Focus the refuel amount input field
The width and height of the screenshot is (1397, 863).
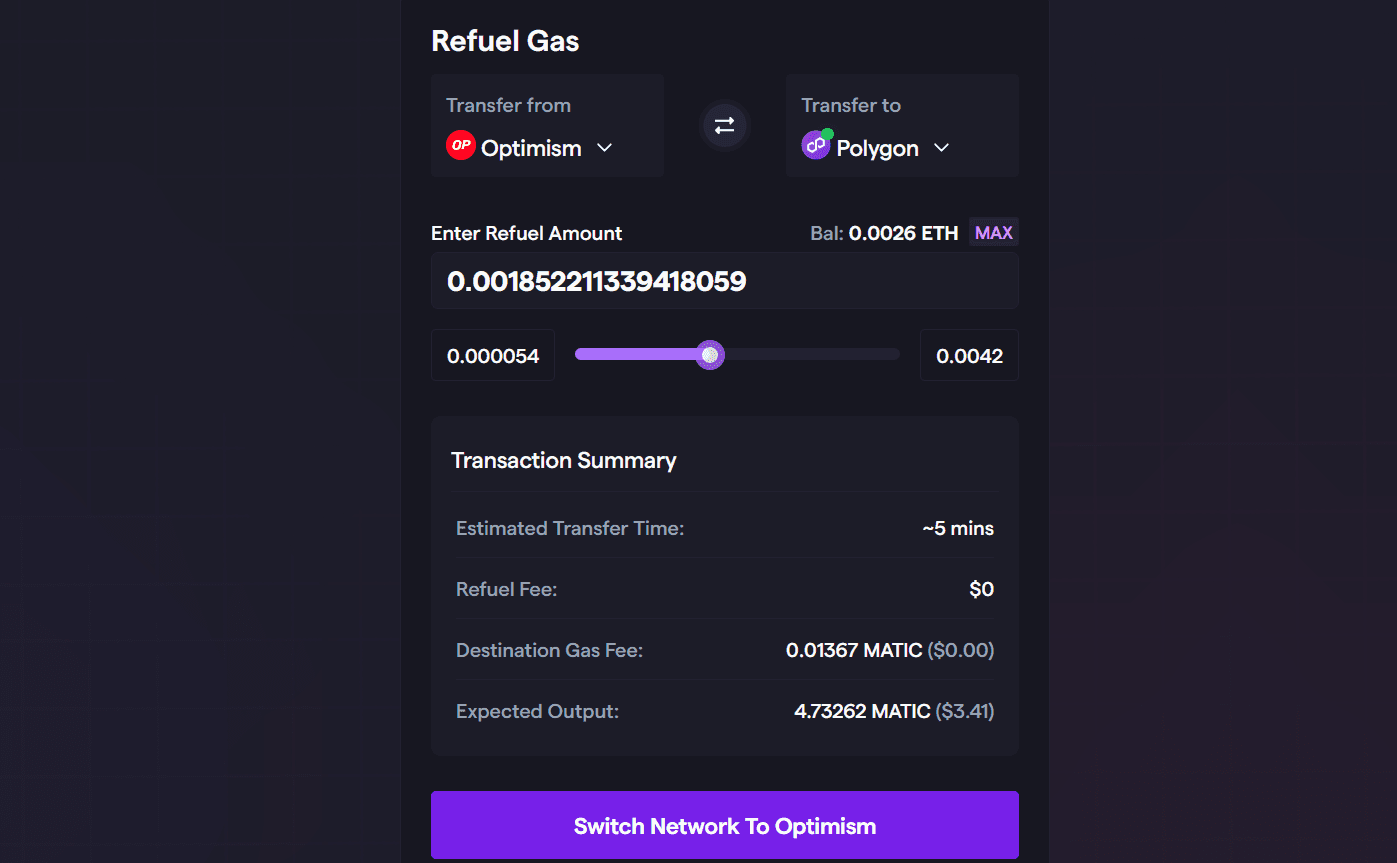click(724, 281)
